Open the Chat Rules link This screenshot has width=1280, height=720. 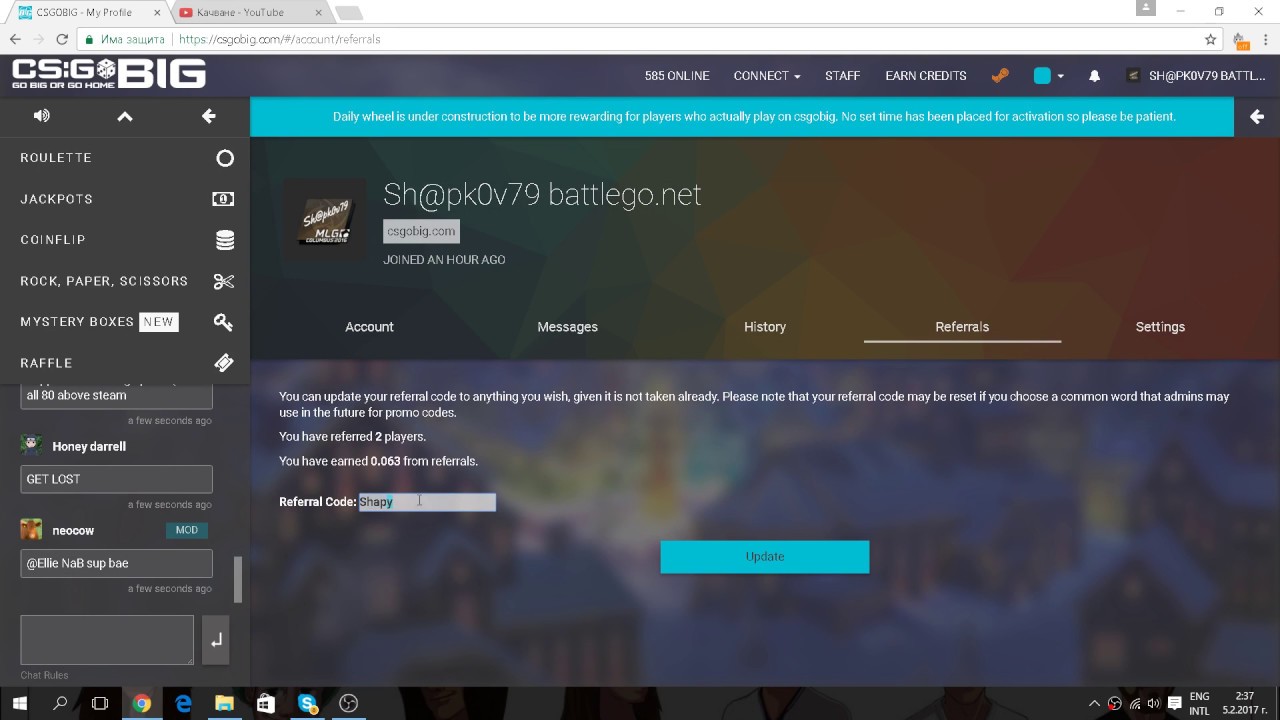tap(44, 676)
